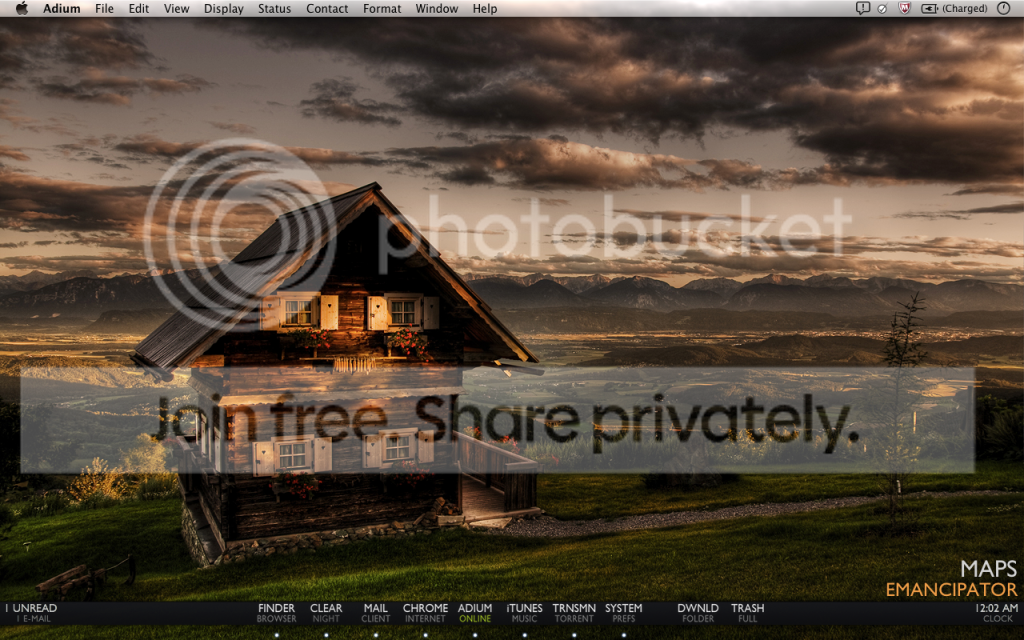
Task: Open Finder Browser from the dock
Action: tap(276, 613)
